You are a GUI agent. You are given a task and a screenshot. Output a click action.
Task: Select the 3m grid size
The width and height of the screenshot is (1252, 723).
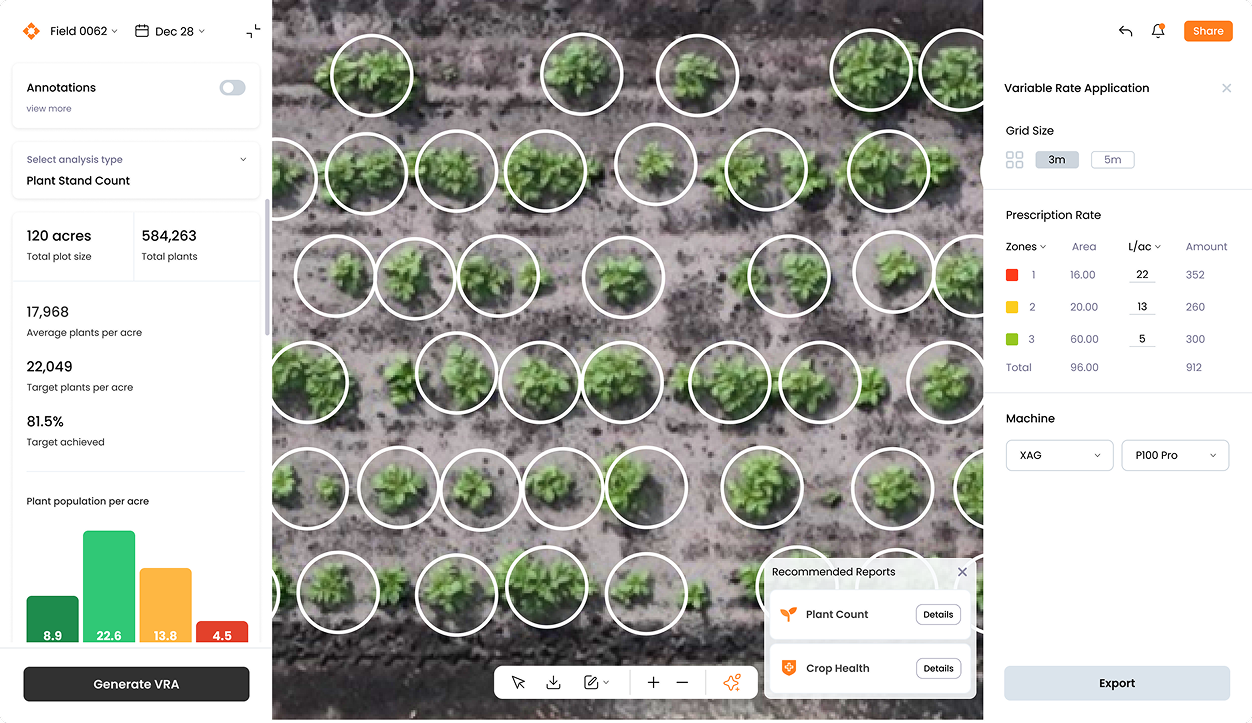(x=1057, y=160)
